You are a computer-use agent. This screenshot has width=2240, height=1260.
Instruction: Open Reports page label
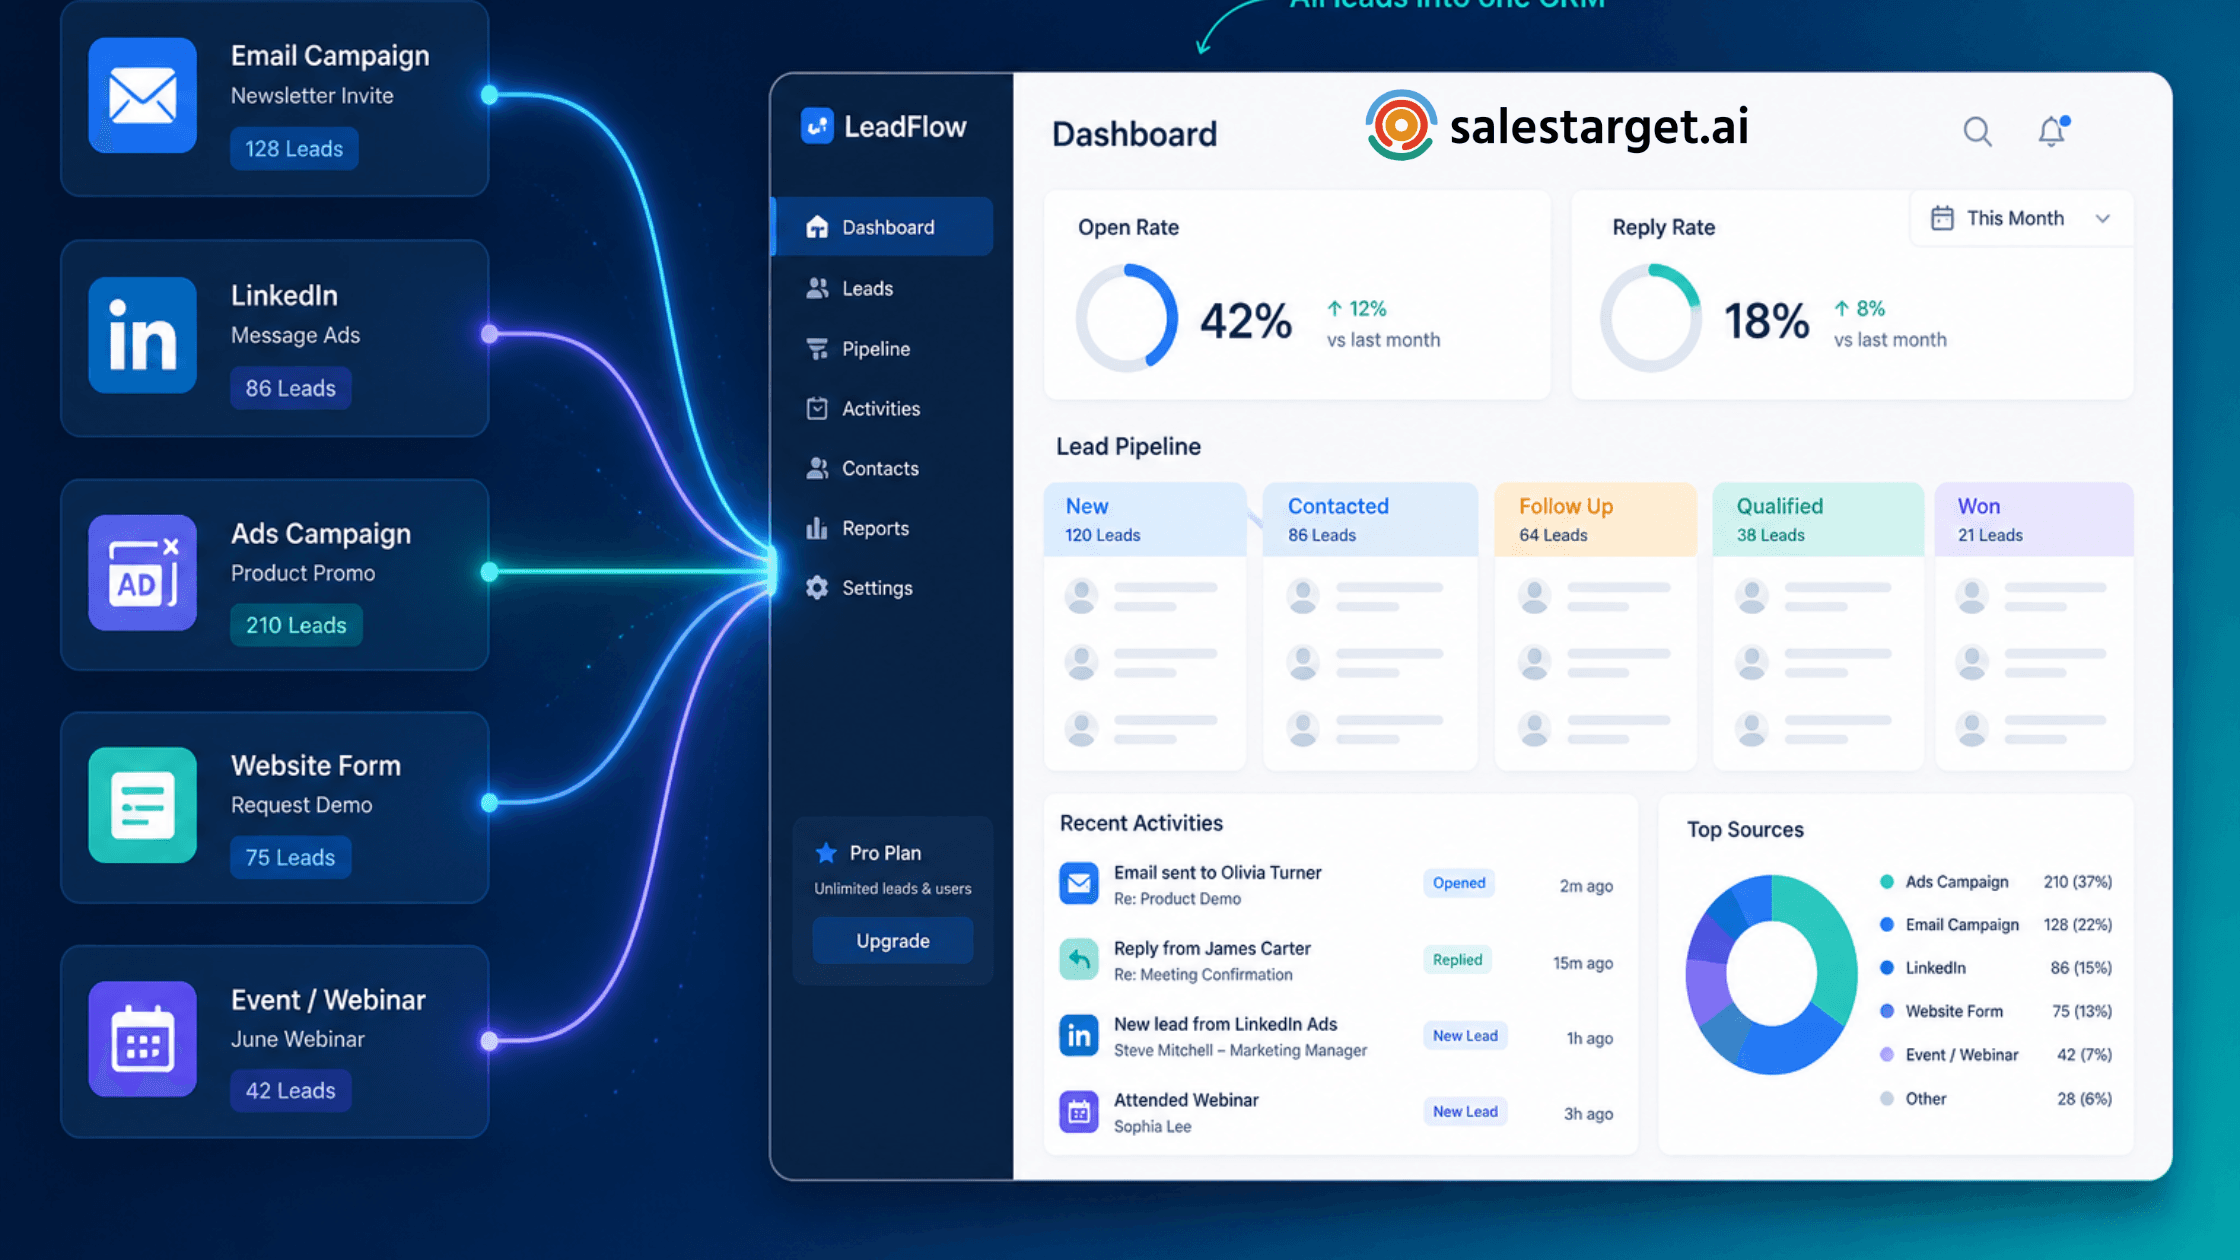pyautogui.click(x=875, y=528)
